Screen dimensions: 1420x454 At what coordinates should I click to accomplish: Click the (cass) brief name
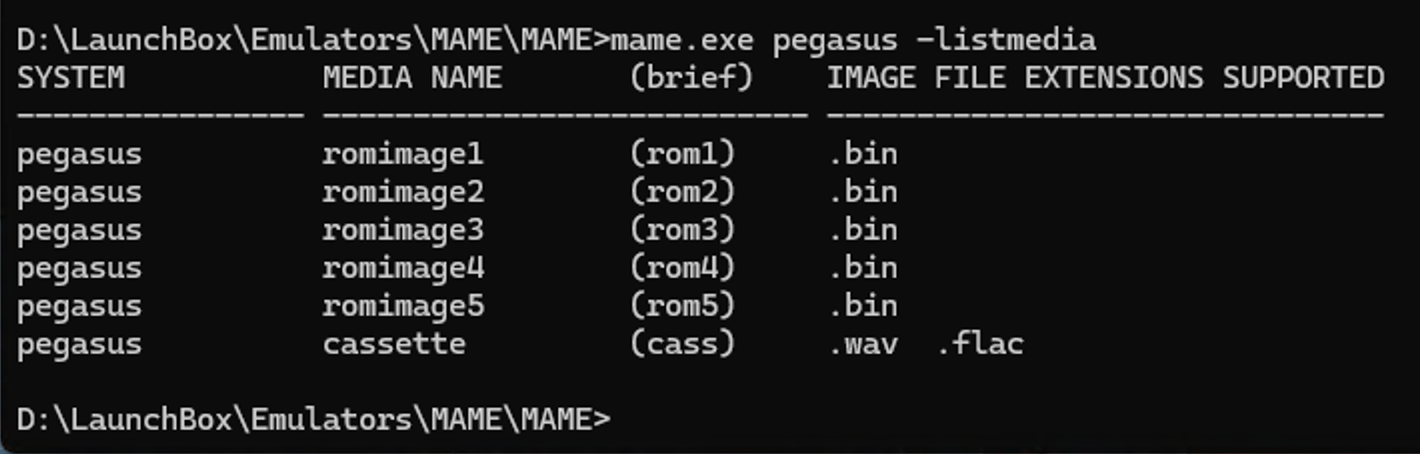click(x=682, y=344)
